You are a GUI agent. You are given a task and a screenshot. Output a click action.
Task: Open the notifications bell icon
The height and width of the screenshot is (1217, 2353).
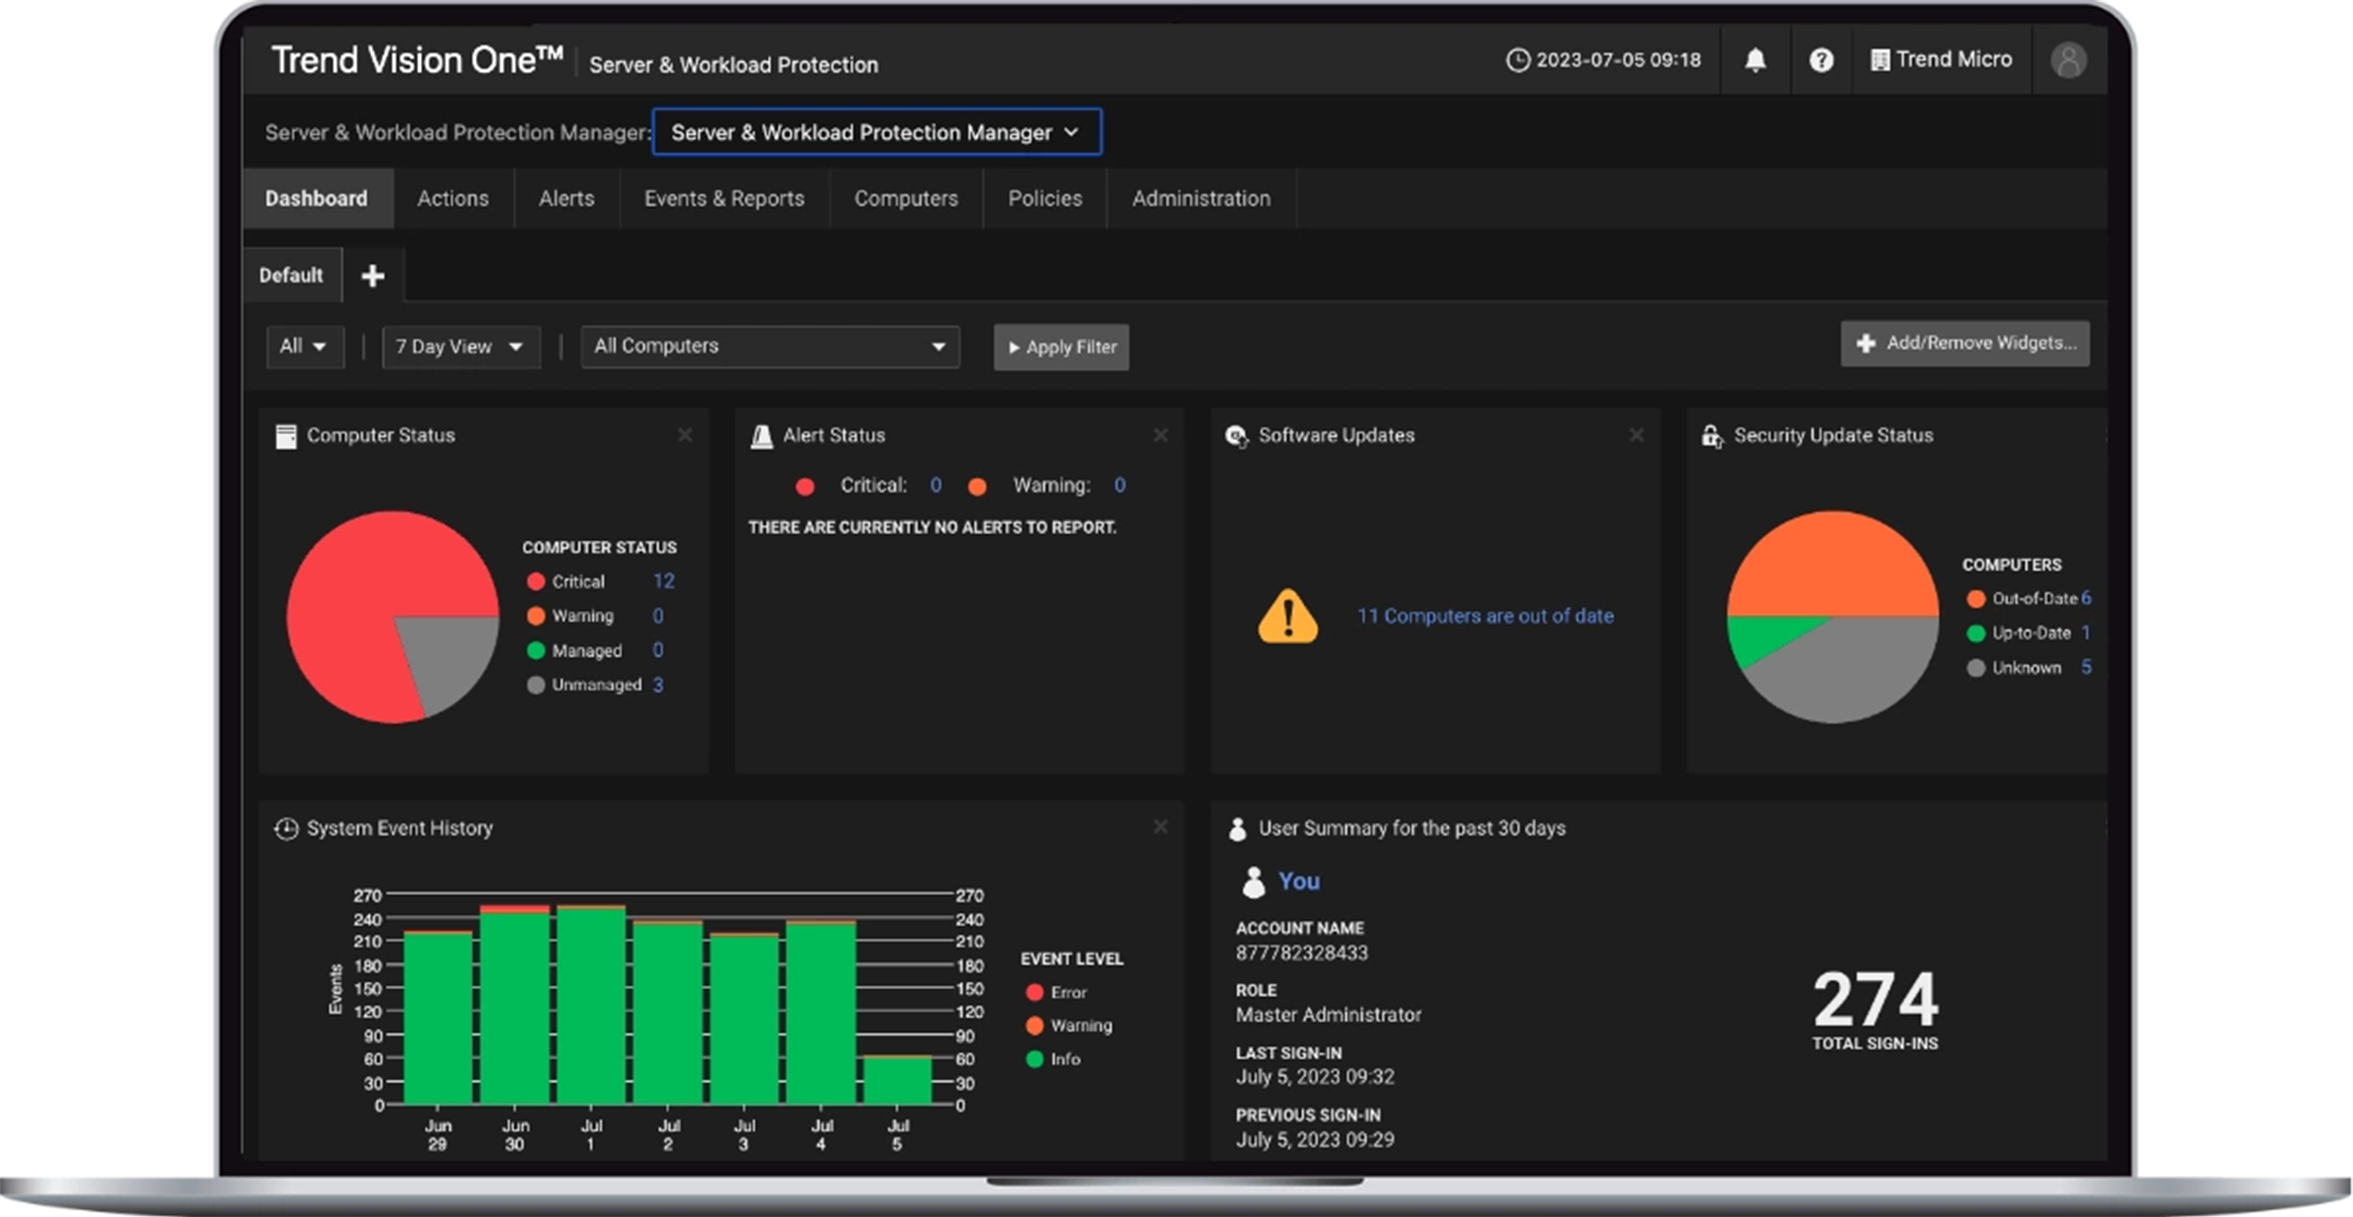coord(1755,60)
